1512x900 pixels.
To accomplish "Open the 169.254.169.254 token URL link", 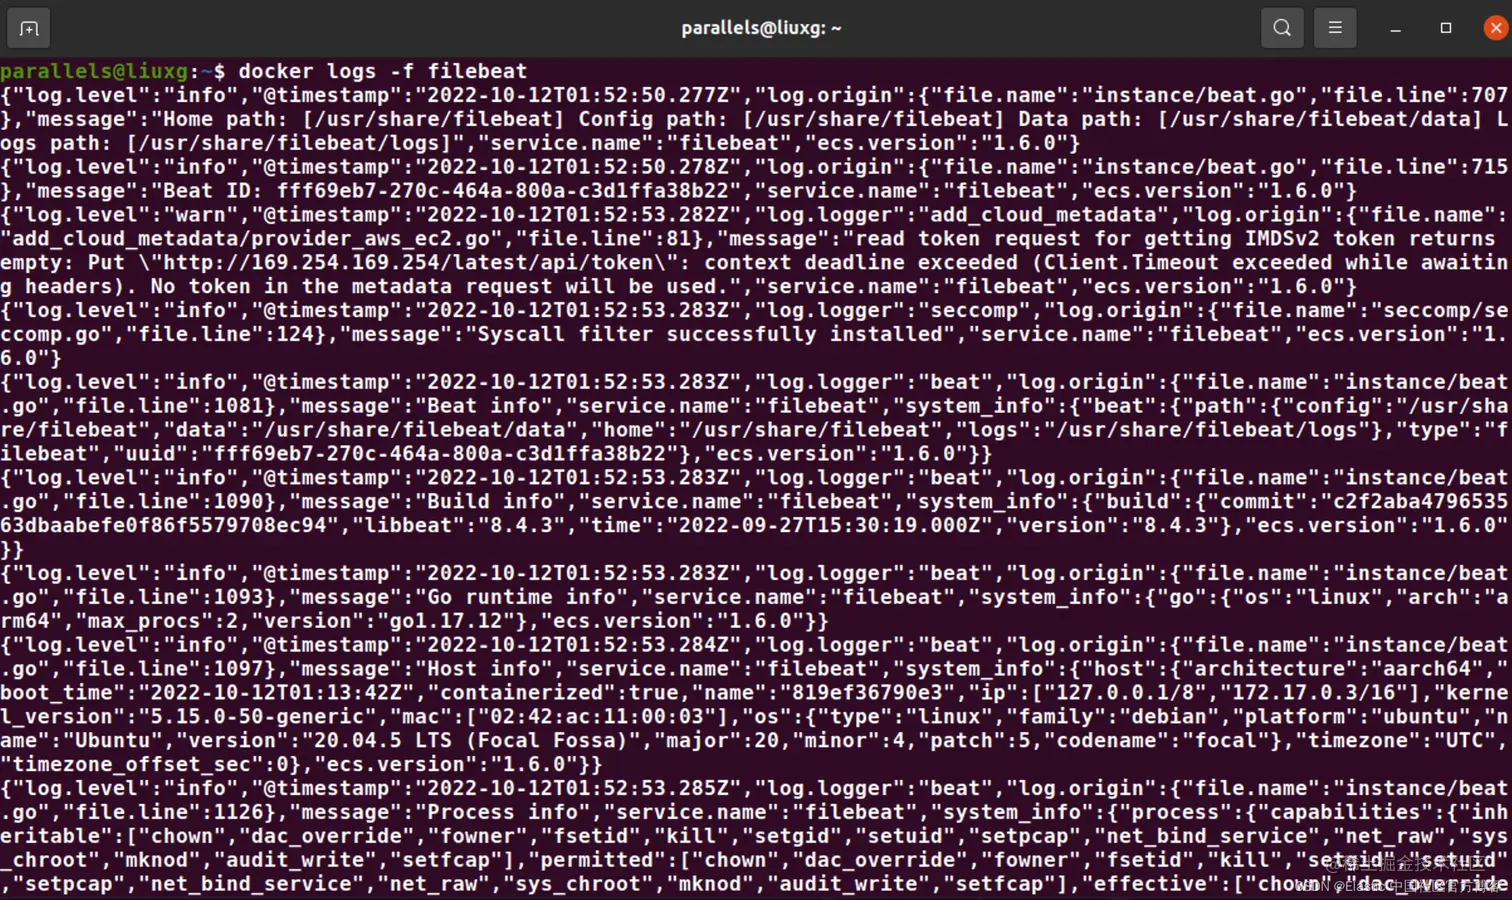I will tap(408, 263).
